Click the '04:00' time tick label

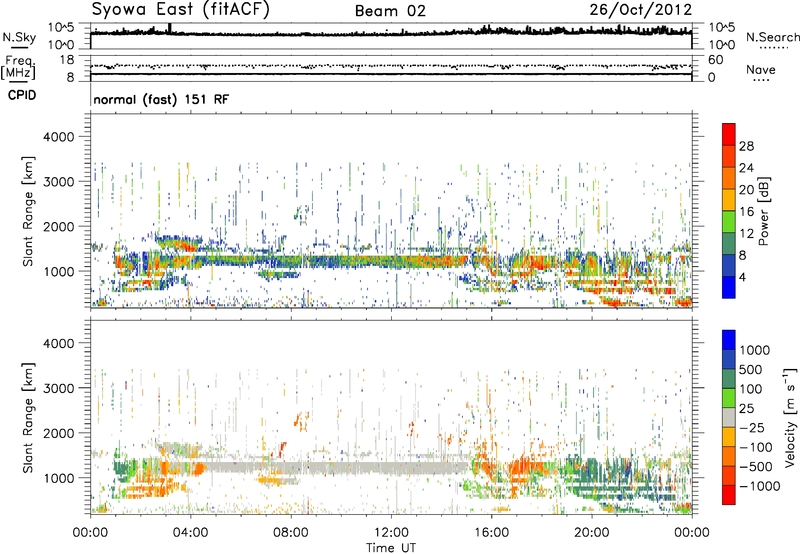tap(190, 533)
